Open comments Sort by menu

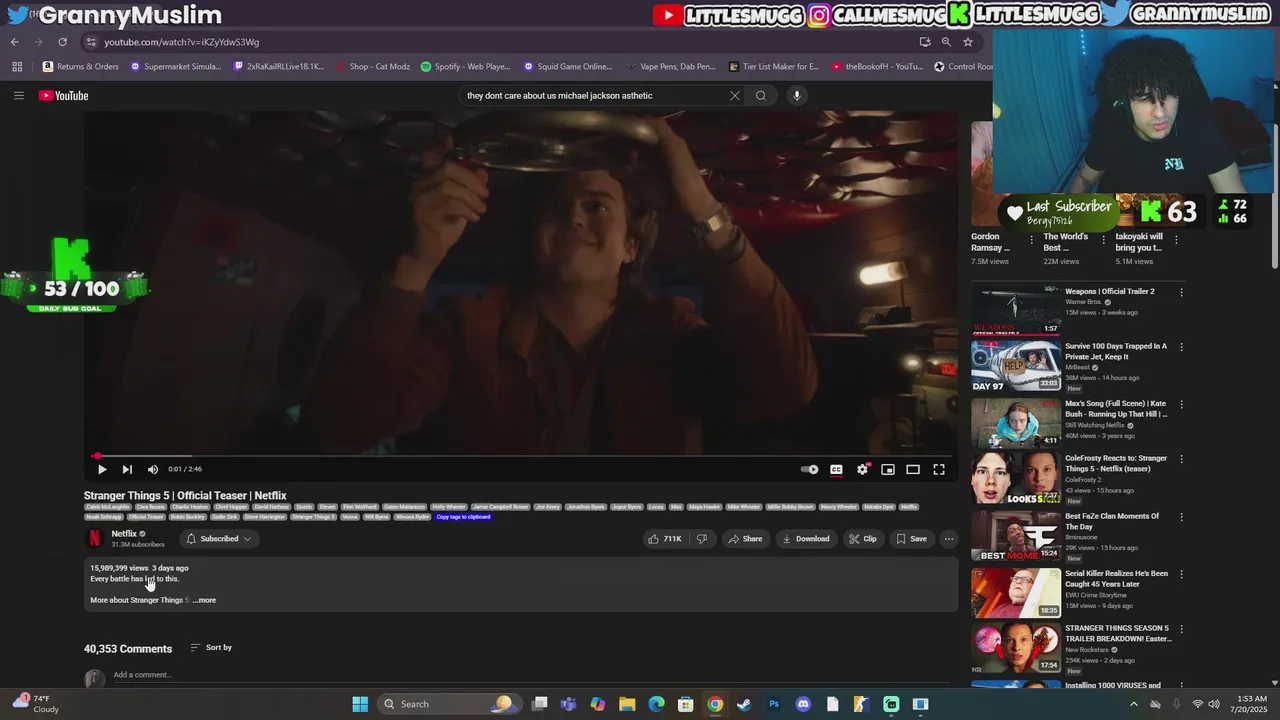211,648
